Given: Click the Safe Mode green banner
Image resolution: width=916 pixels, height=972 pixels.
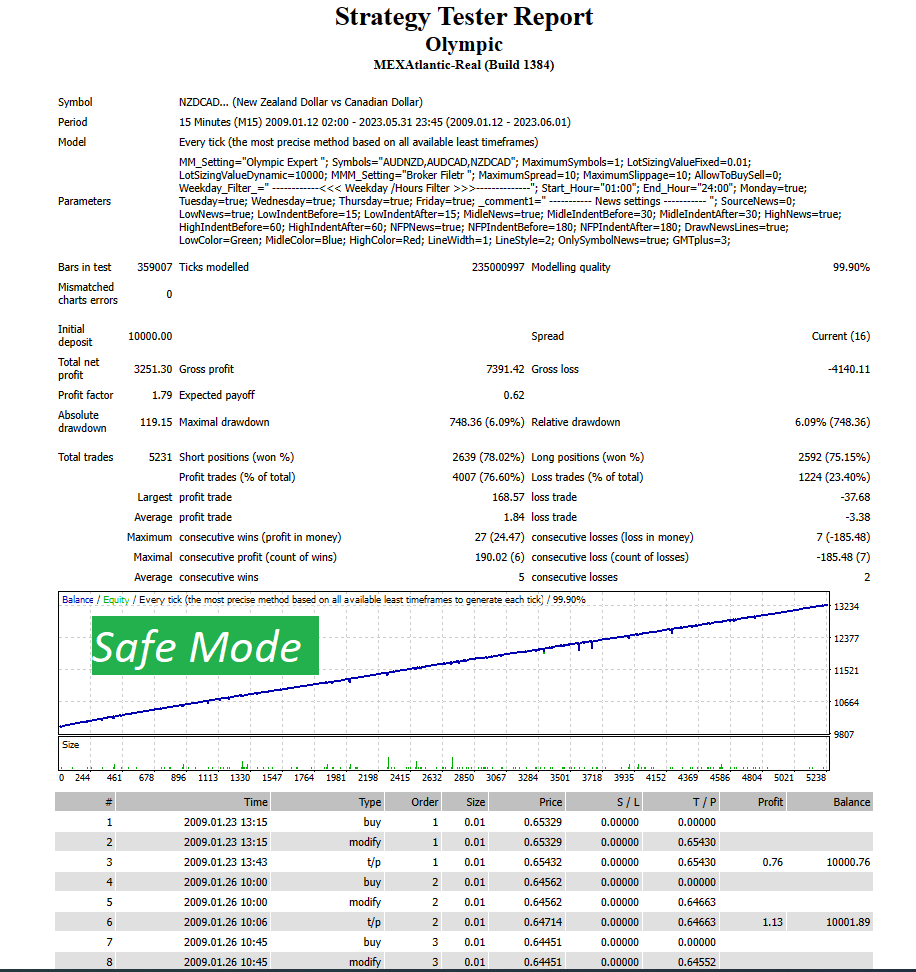Looking at the screenshot, I should click(205, 645).
